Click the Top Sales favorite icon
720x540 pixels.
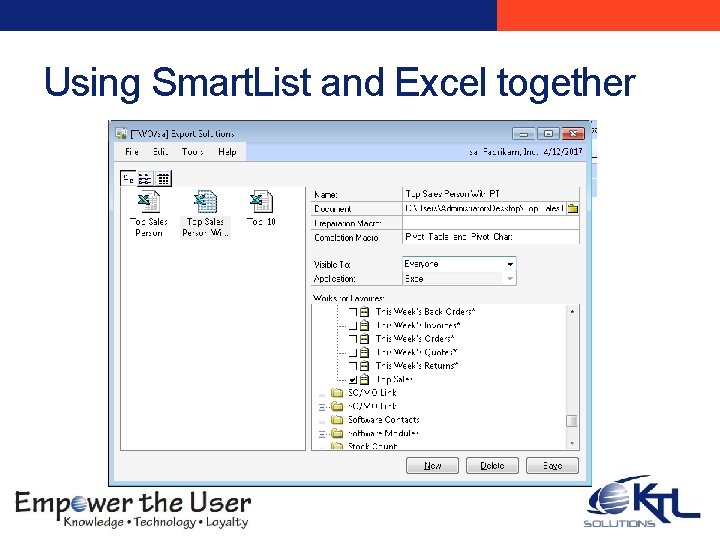(x=365, y=379)
